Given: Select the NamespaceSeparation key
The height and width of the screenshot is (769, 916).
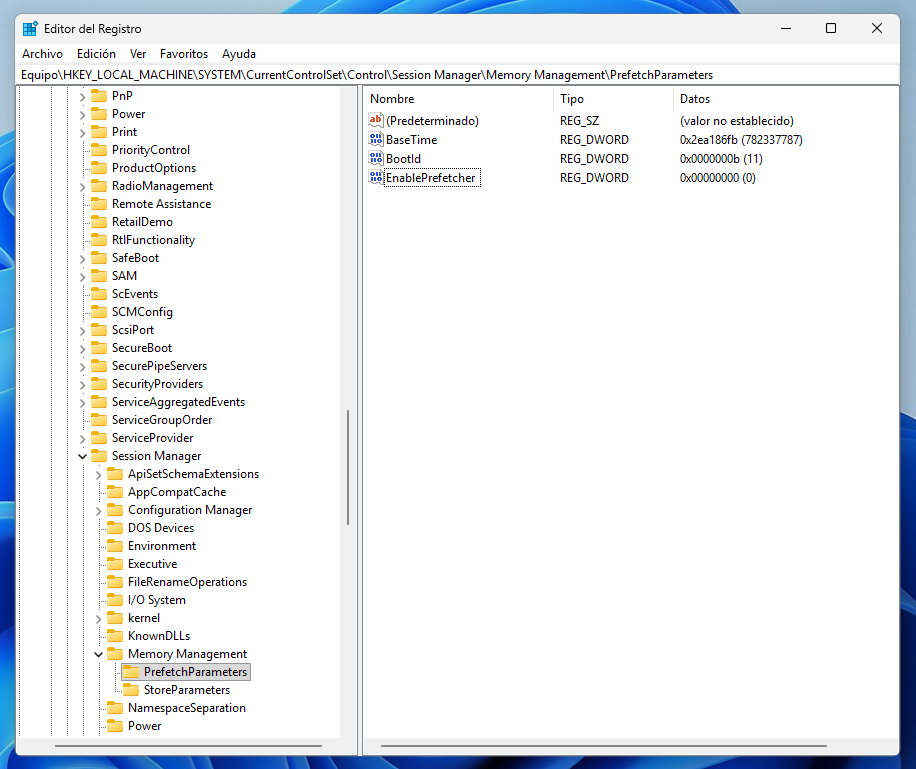Looking at the screenshot, I should [187, 708].
